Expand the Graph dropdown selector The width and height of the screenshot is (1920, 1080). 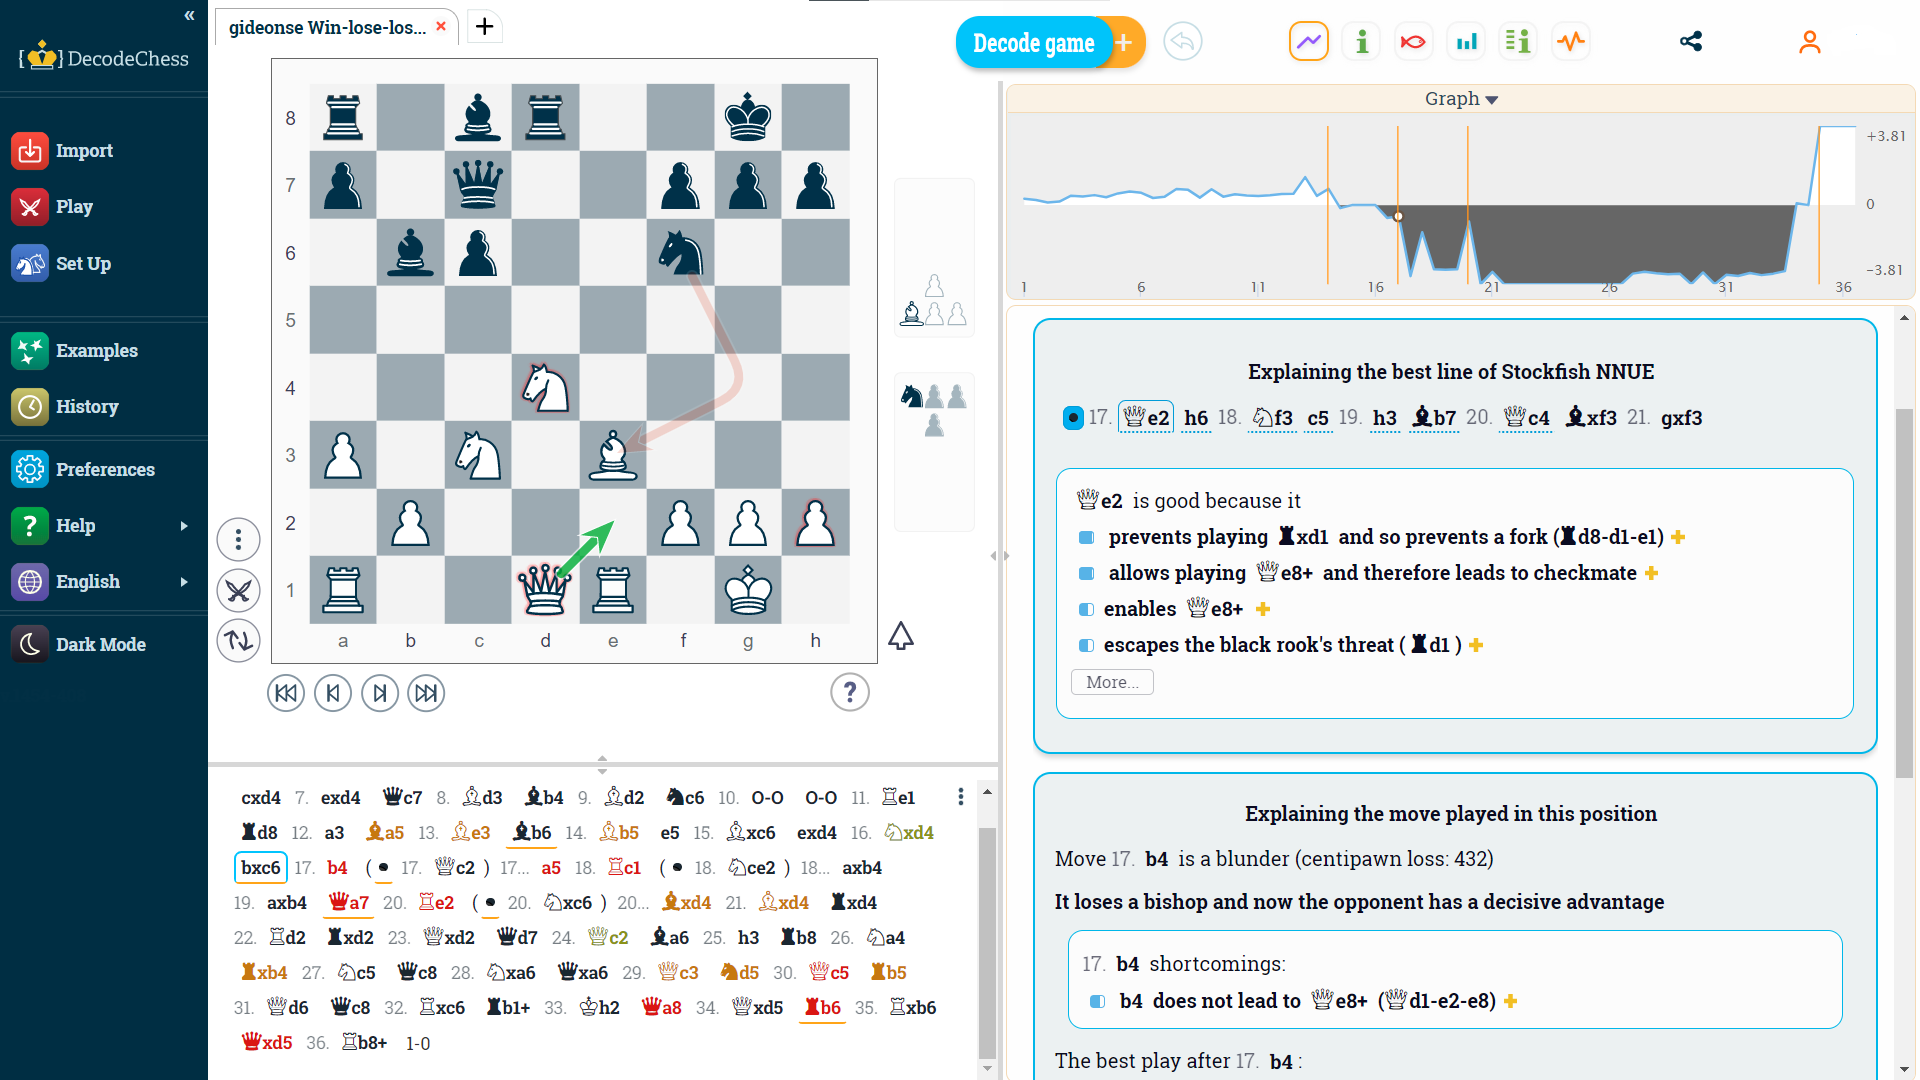1461,99
